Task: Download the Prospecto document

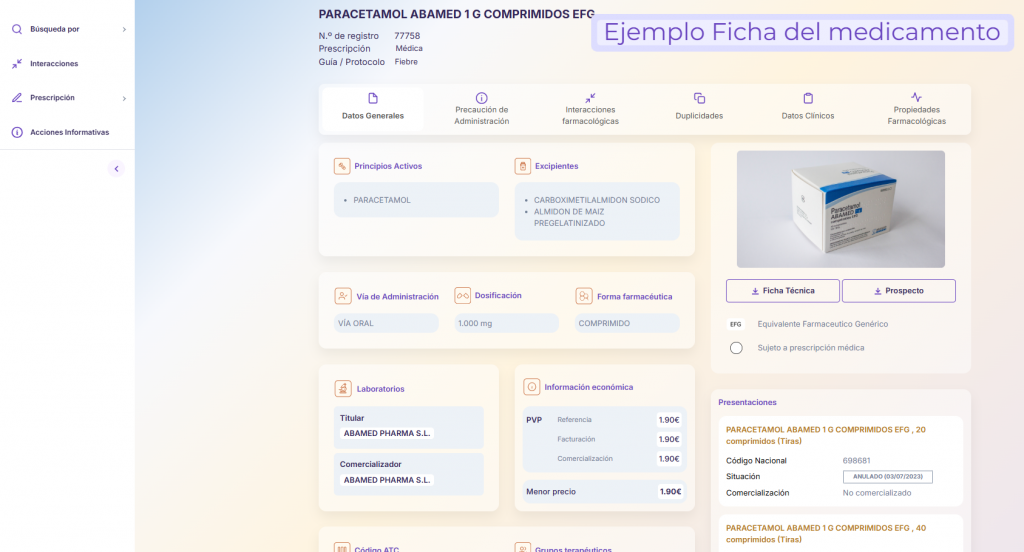Action: tap(899, 291)
